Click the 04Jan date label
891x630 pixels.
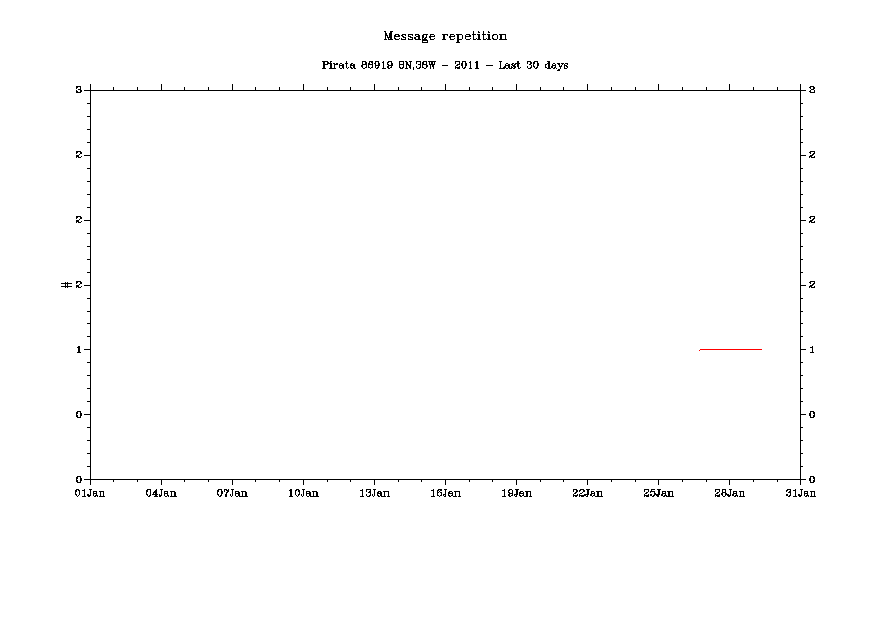161,493
